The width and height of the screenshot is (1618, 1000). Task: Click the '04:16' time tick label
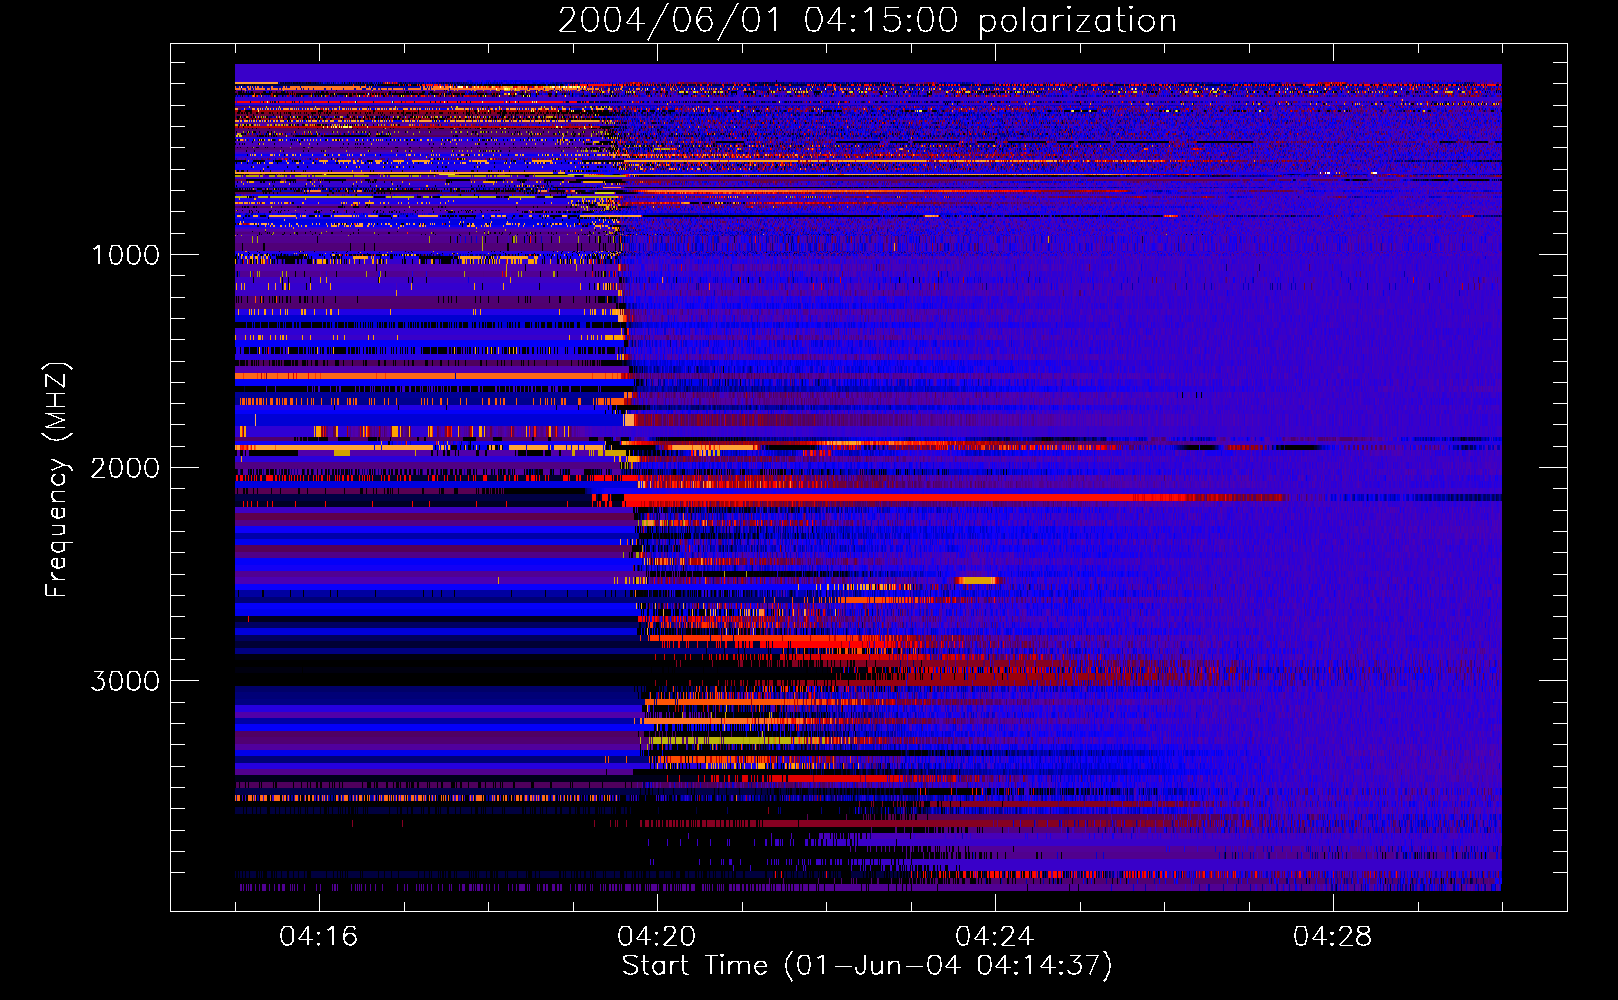[319, 937]
